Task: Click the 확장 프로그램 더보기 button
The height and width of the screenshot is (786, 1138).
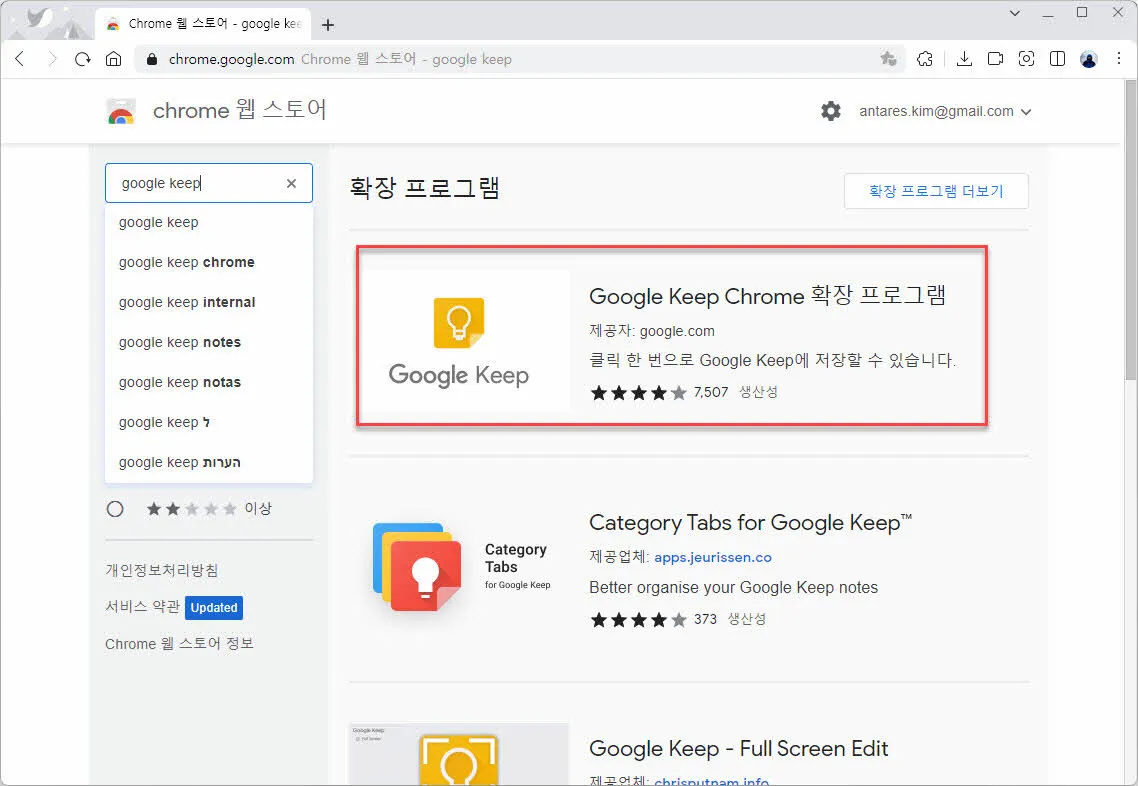Action: click(936, 191)
